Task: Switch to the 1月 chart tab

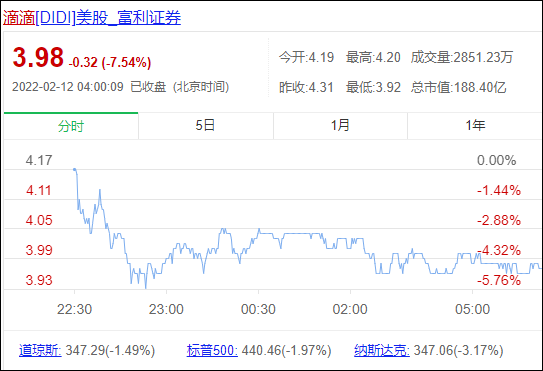Action: coord(340,125)
